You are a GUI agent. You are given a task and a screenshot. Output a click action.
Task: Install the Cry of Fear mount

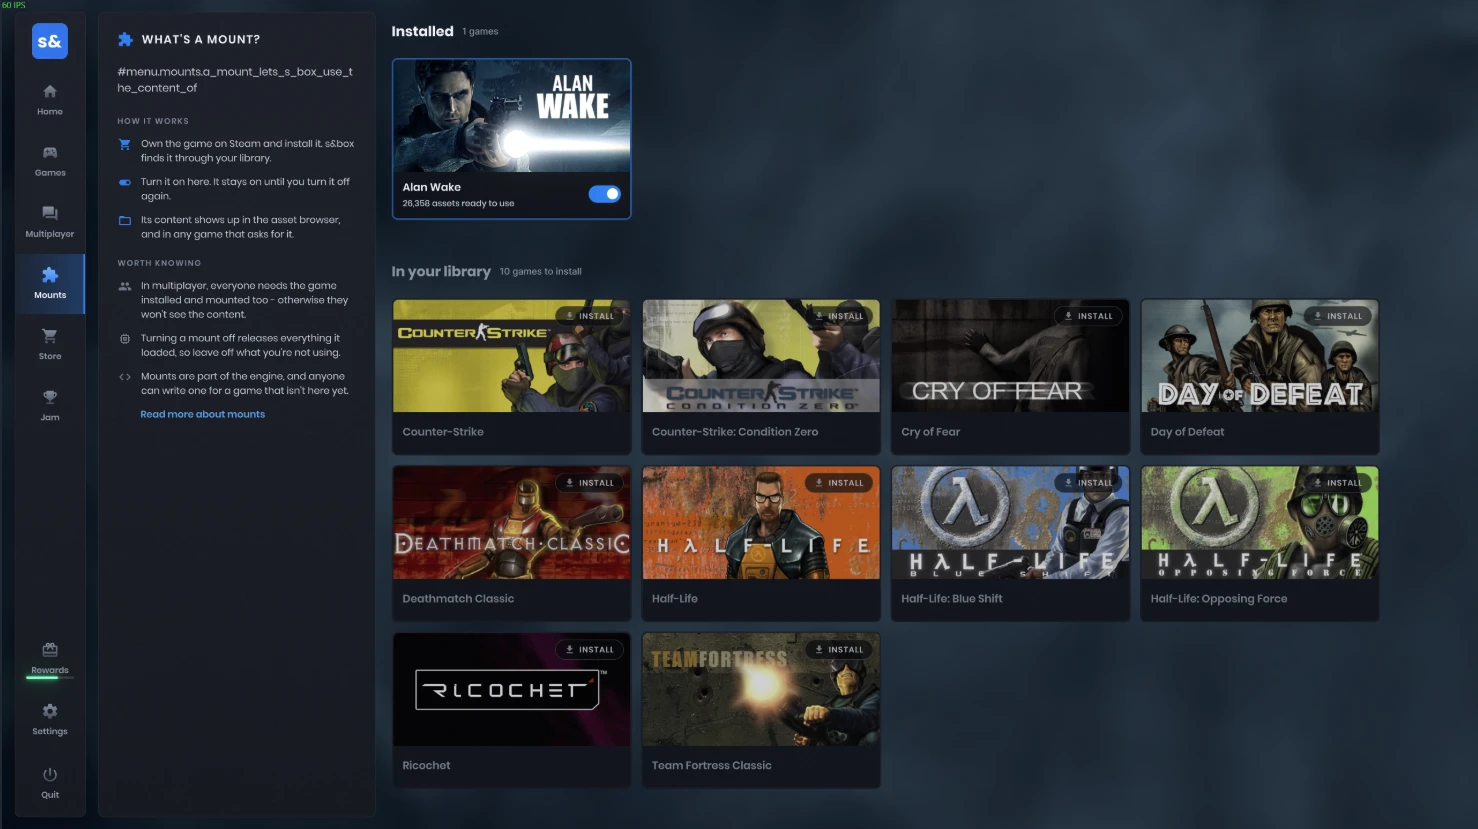pos(1089,316)
